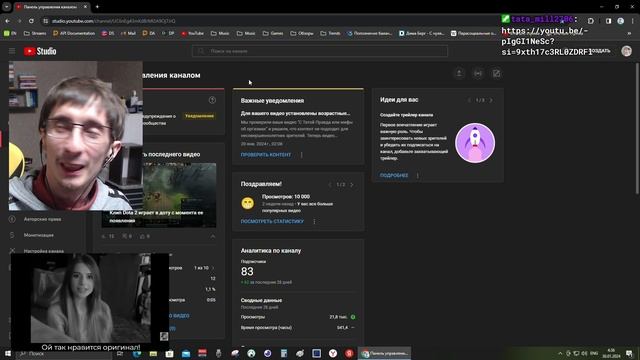Open the YouTube bookmark
This screenshot has width=640, height=360.
[192, 33]
